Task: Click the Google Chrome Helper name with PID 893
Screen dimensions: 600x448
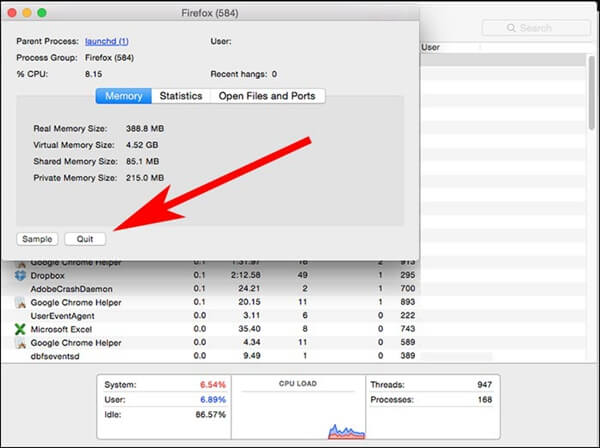Action: tap(76, 303)
